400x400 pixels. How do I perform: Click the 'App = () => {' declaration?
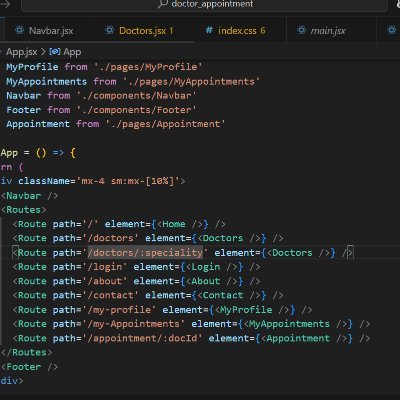[38, 153]
